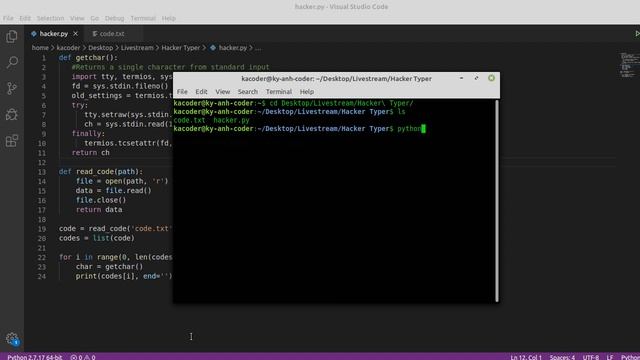The width and height of the screenshot is (640, 360).
Task: Close the terminal window with green button
Action: [491, 78]
